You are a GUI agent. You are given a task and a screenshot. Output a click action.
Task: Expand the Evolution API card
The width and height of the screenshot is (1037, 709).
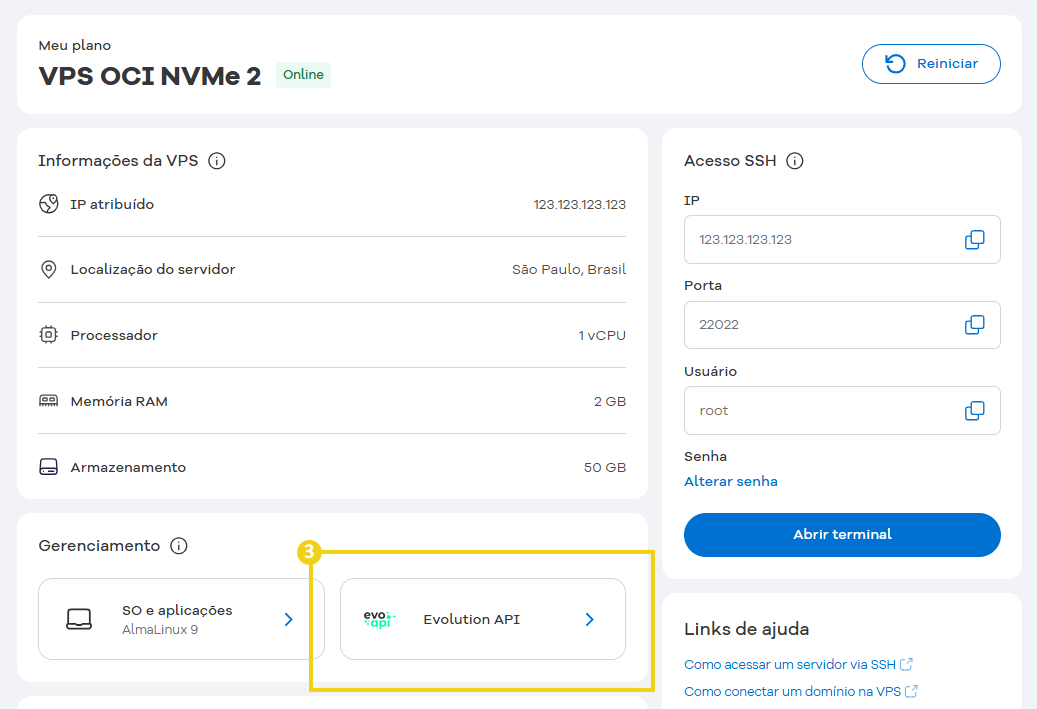589,619
